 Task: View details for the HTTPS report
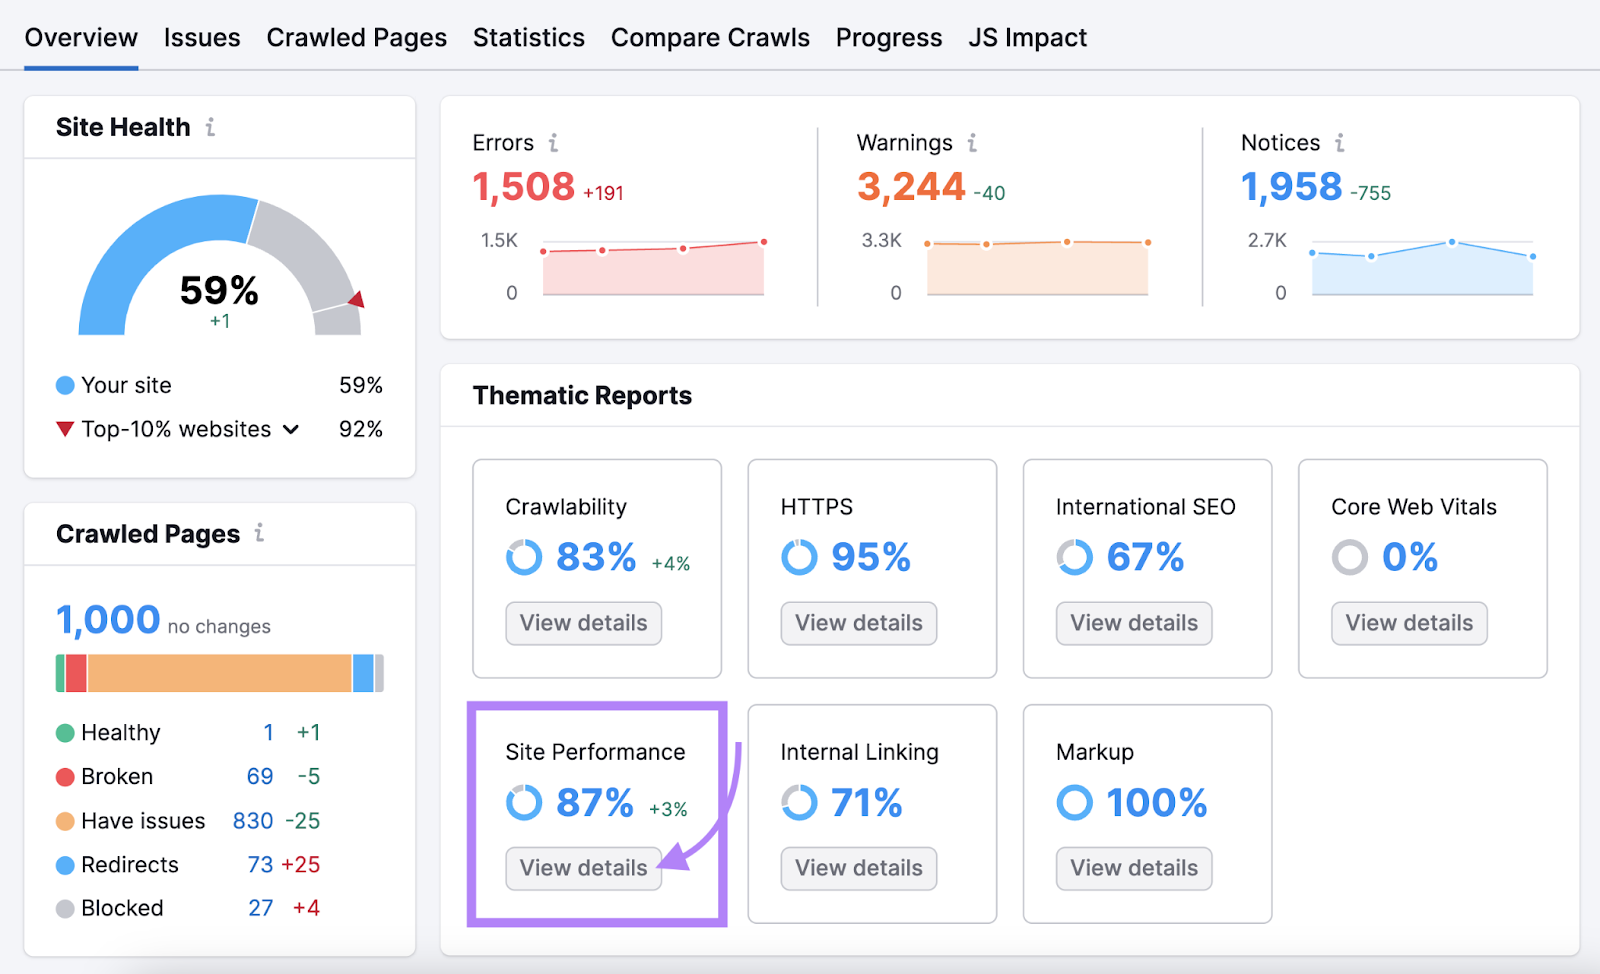[858, 623]
